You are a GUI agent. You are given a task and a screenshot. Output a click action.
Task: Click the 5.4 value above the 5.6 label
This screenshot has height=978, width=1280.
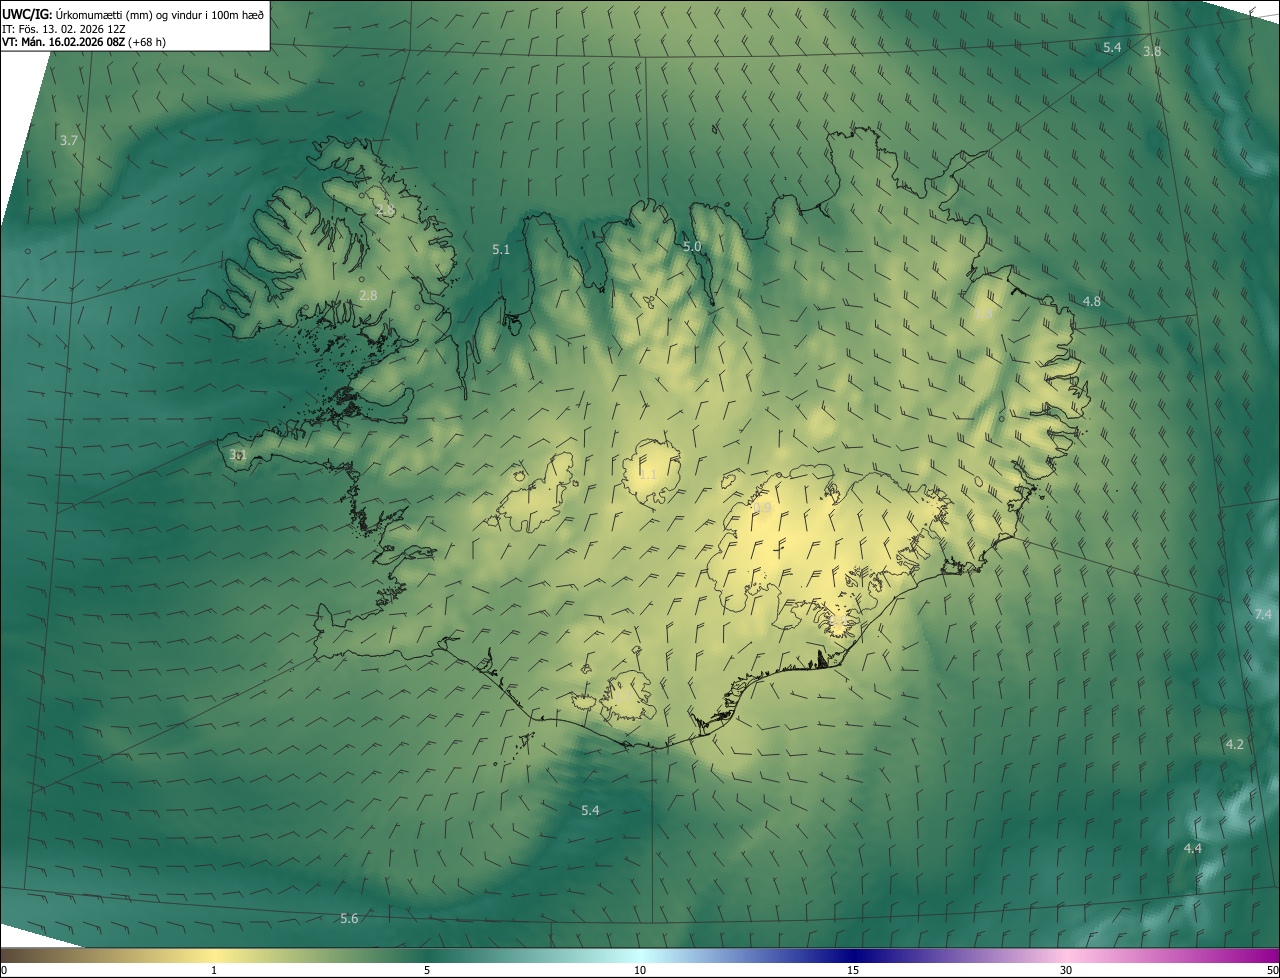click(590, 811)
